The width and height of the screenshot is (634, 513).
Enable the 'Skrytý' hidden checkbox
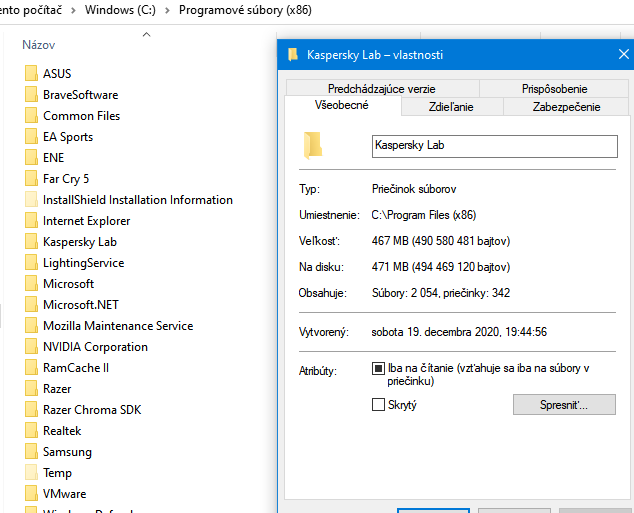click(x=378, y=405)
